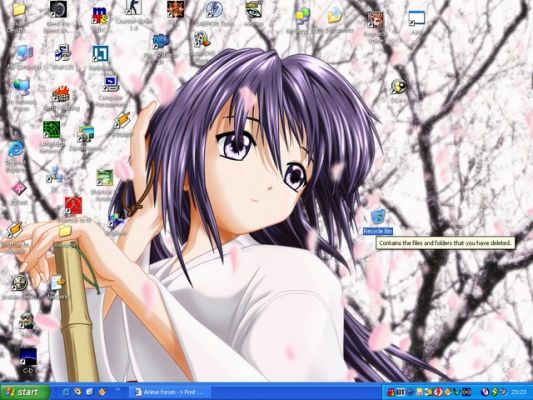
Task: Select the Nero Burning Rom flame shortcut
Action: coord(61,94)
